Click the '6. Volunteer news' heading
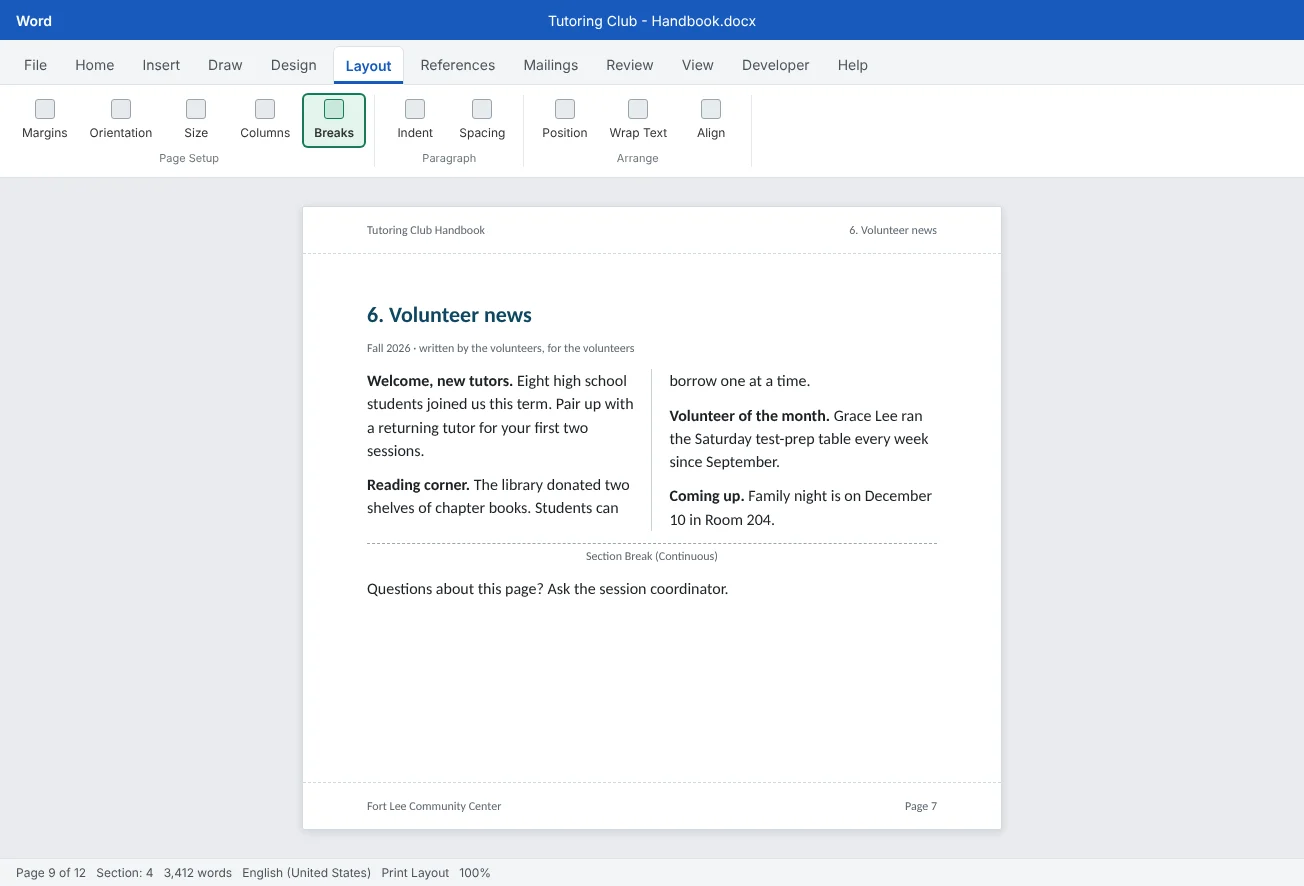1304x886 pixels. tap(449, 315)
